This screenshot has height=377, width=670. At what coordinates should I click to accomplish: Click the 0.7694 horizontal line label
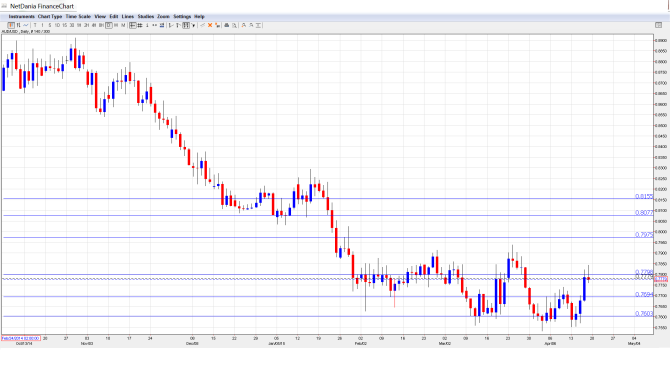(644, 295)
